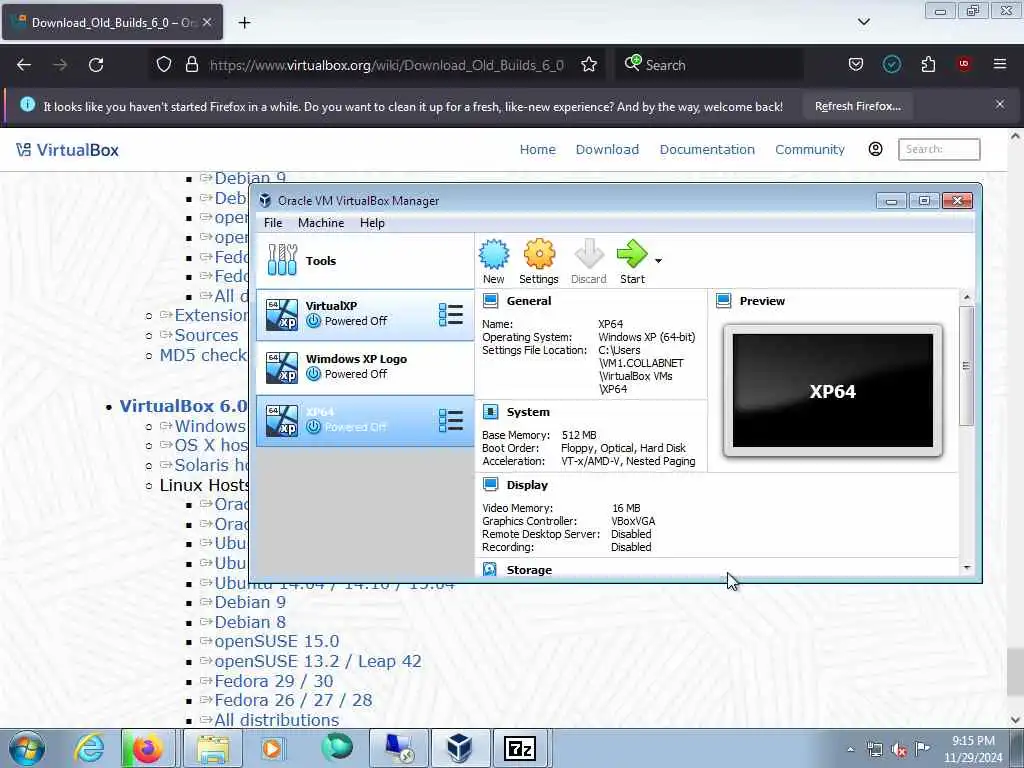Open Windows Explorer folder on taskbar

213,748
